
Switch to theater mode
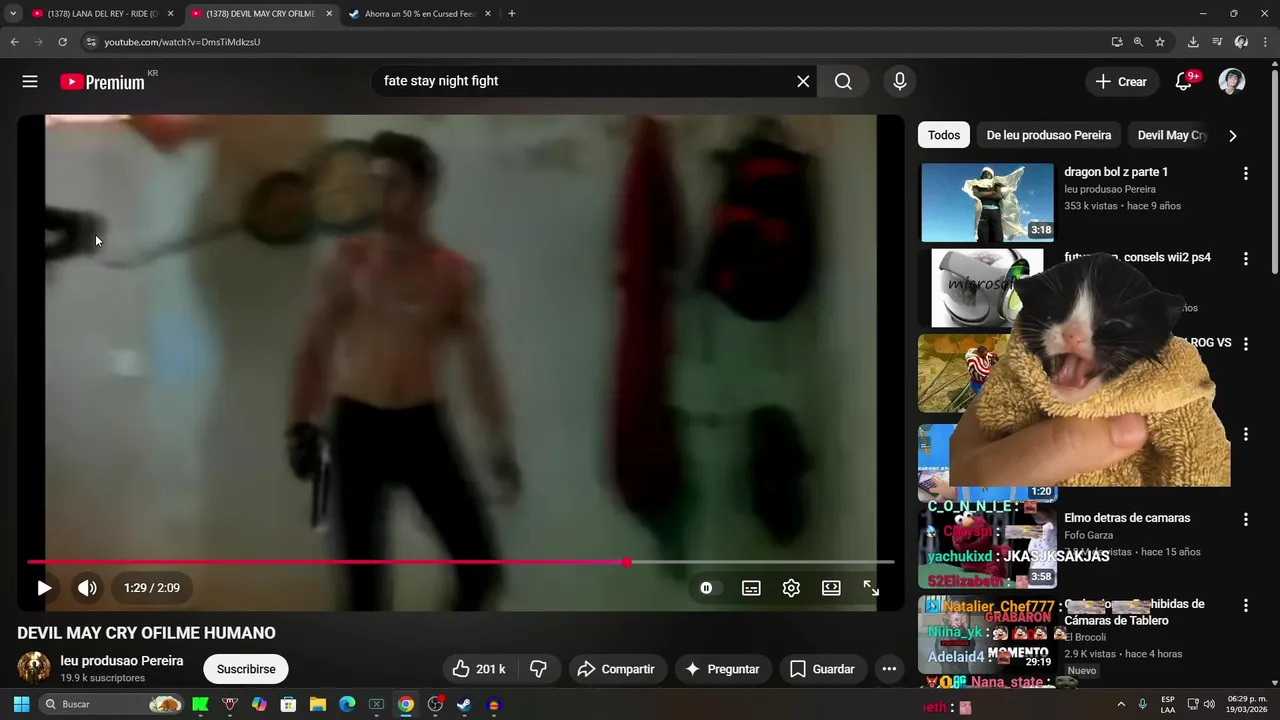pyautogui.click(x=831, y=588)
